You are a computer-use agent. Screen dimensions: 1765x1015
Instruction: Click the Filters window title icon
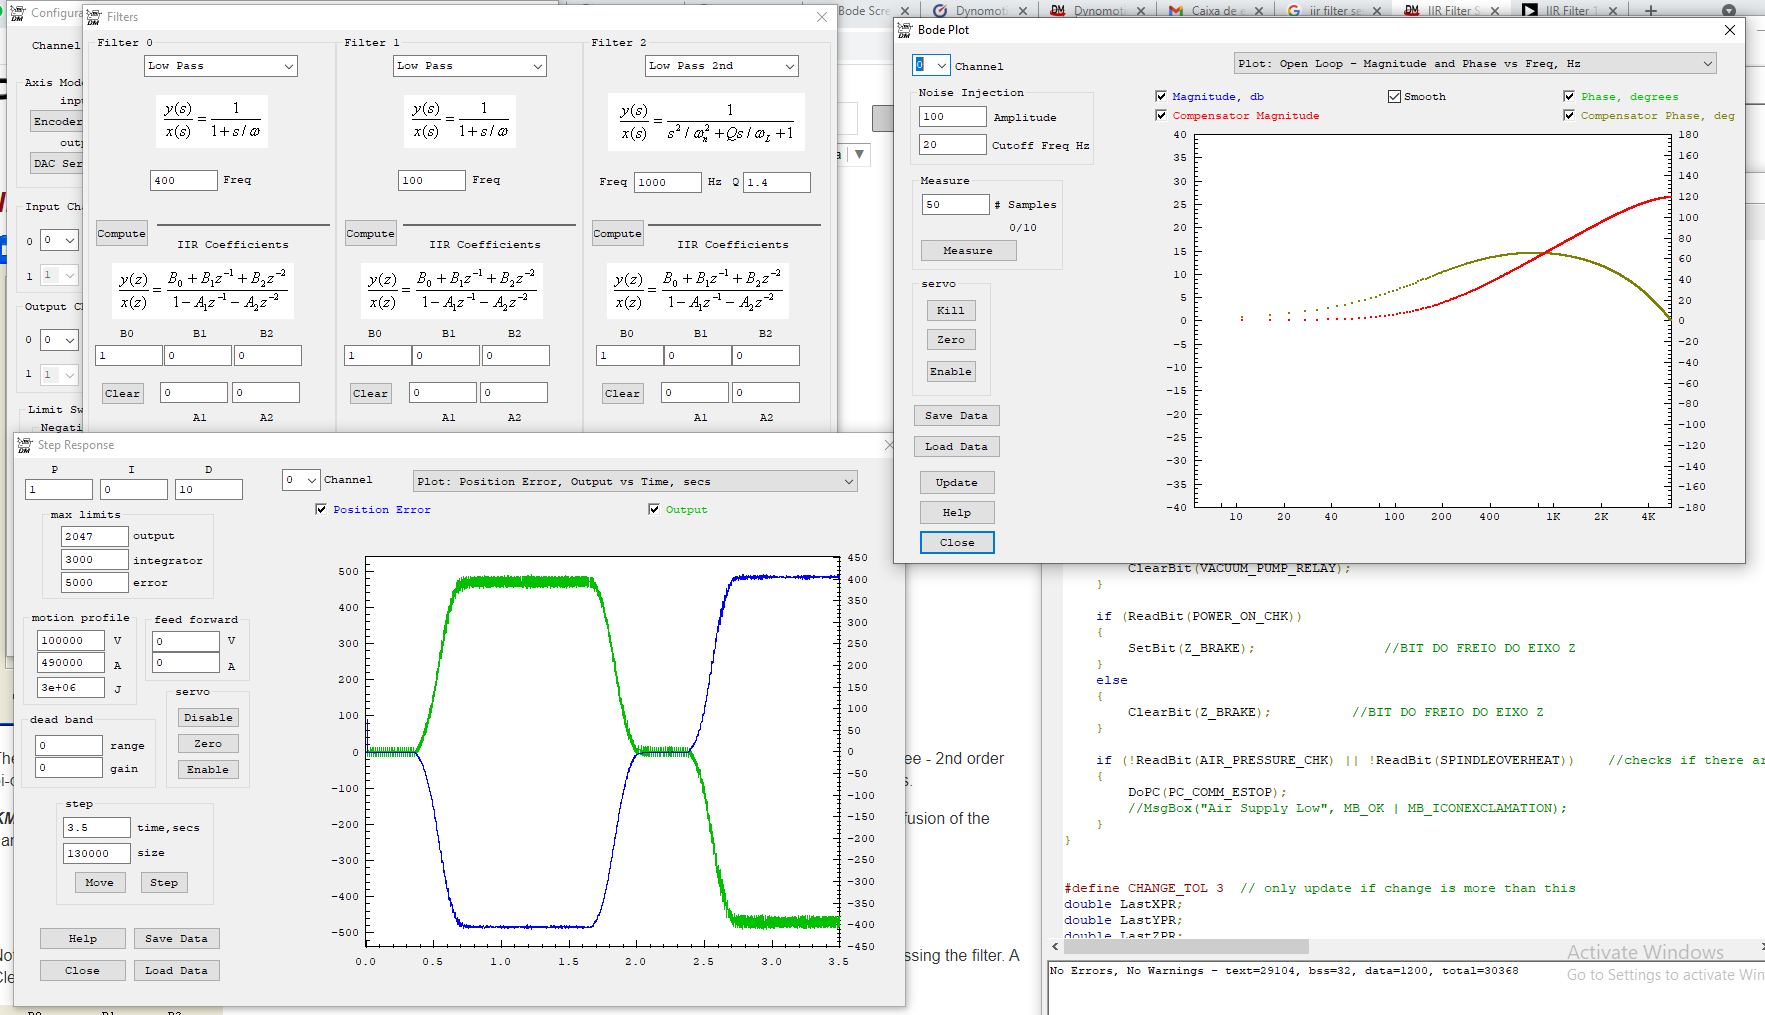(x=95, y=17)
